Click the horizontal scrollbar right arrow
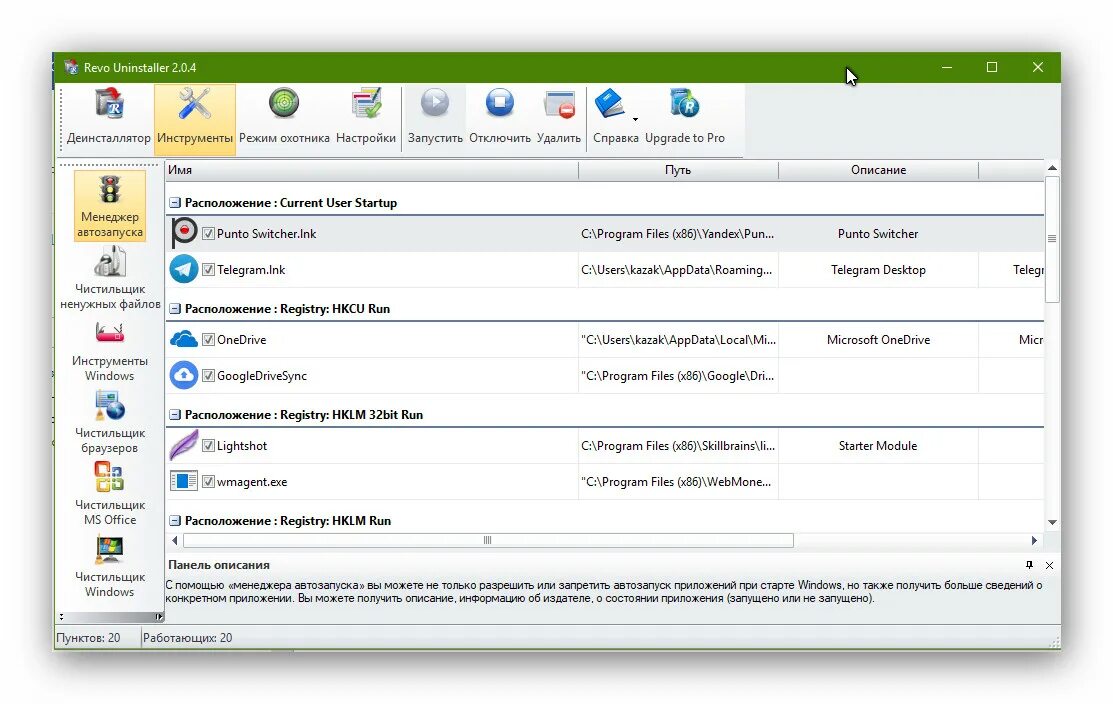1113x704 pixels. coord(1034,540)
